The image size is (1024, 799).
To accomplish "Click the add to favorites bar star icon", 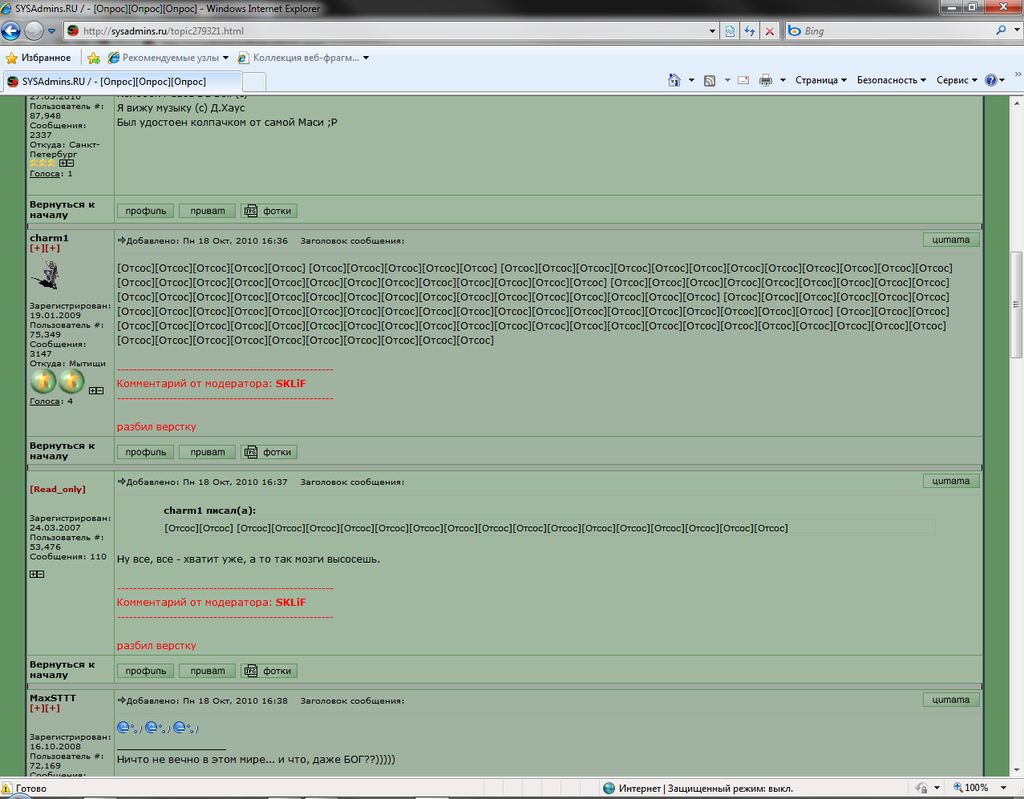I will [93, 58].
